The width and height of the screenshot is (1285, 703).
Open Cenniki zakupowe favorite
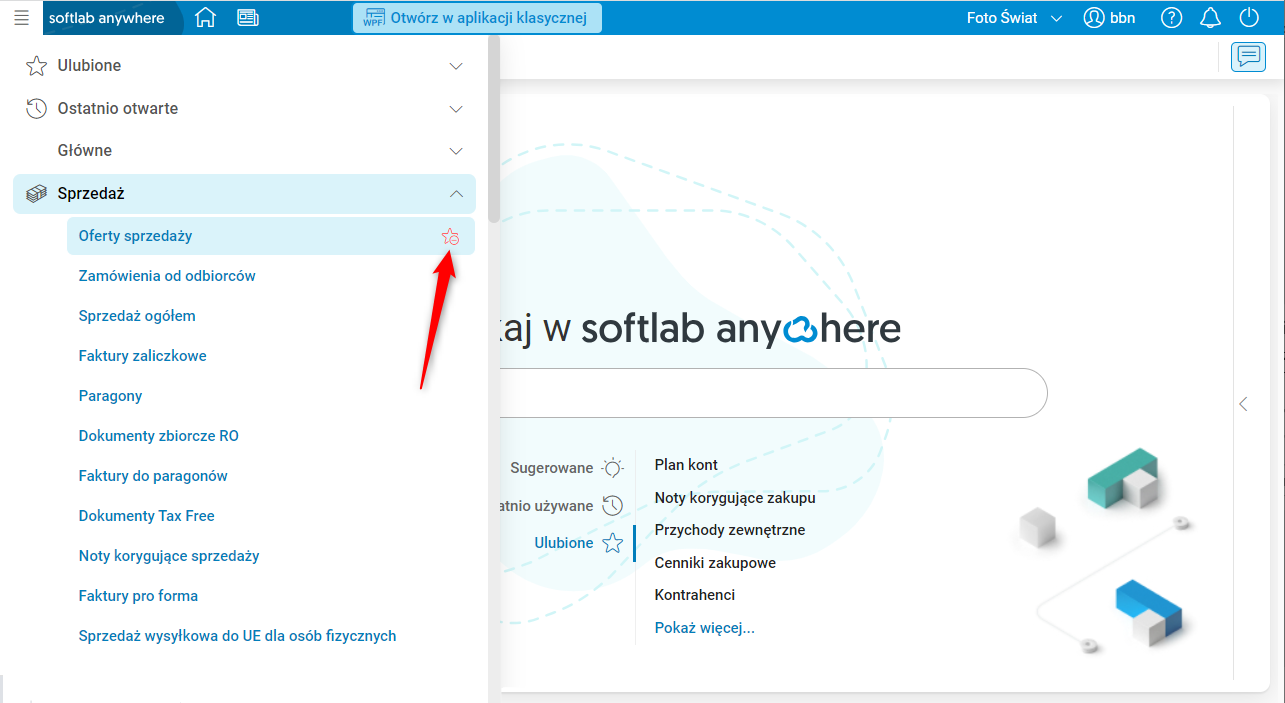click(715, 563)
